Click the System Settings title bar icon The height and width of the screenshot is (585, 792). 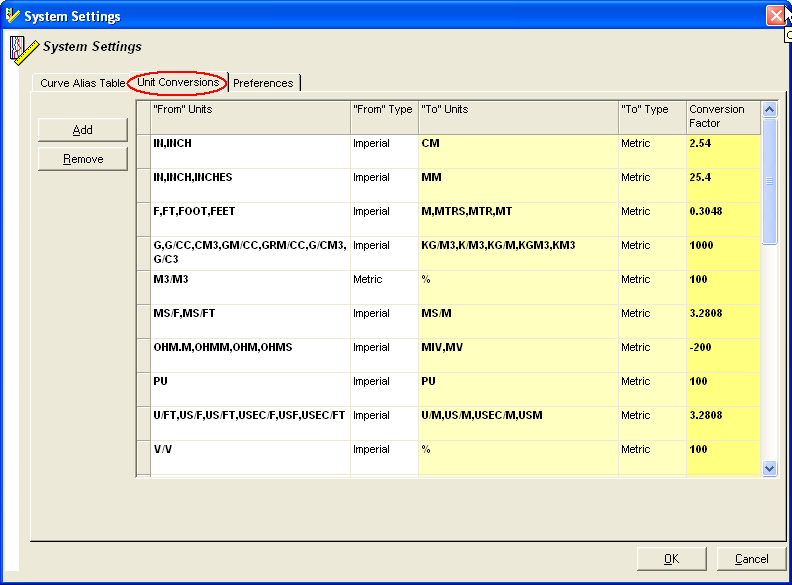[12, 16]
